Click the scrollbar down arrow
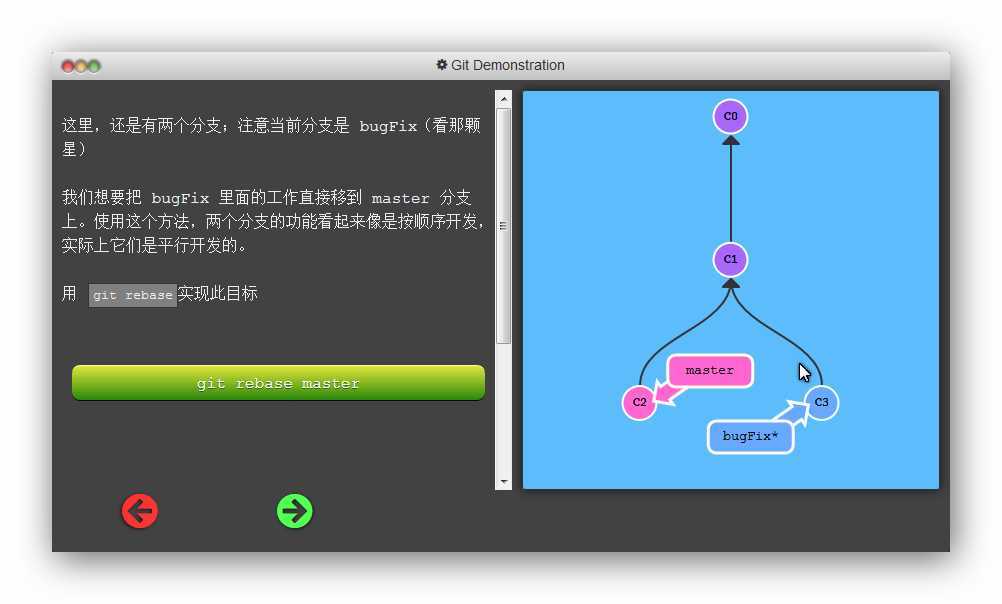 click(x=504, y=482)
